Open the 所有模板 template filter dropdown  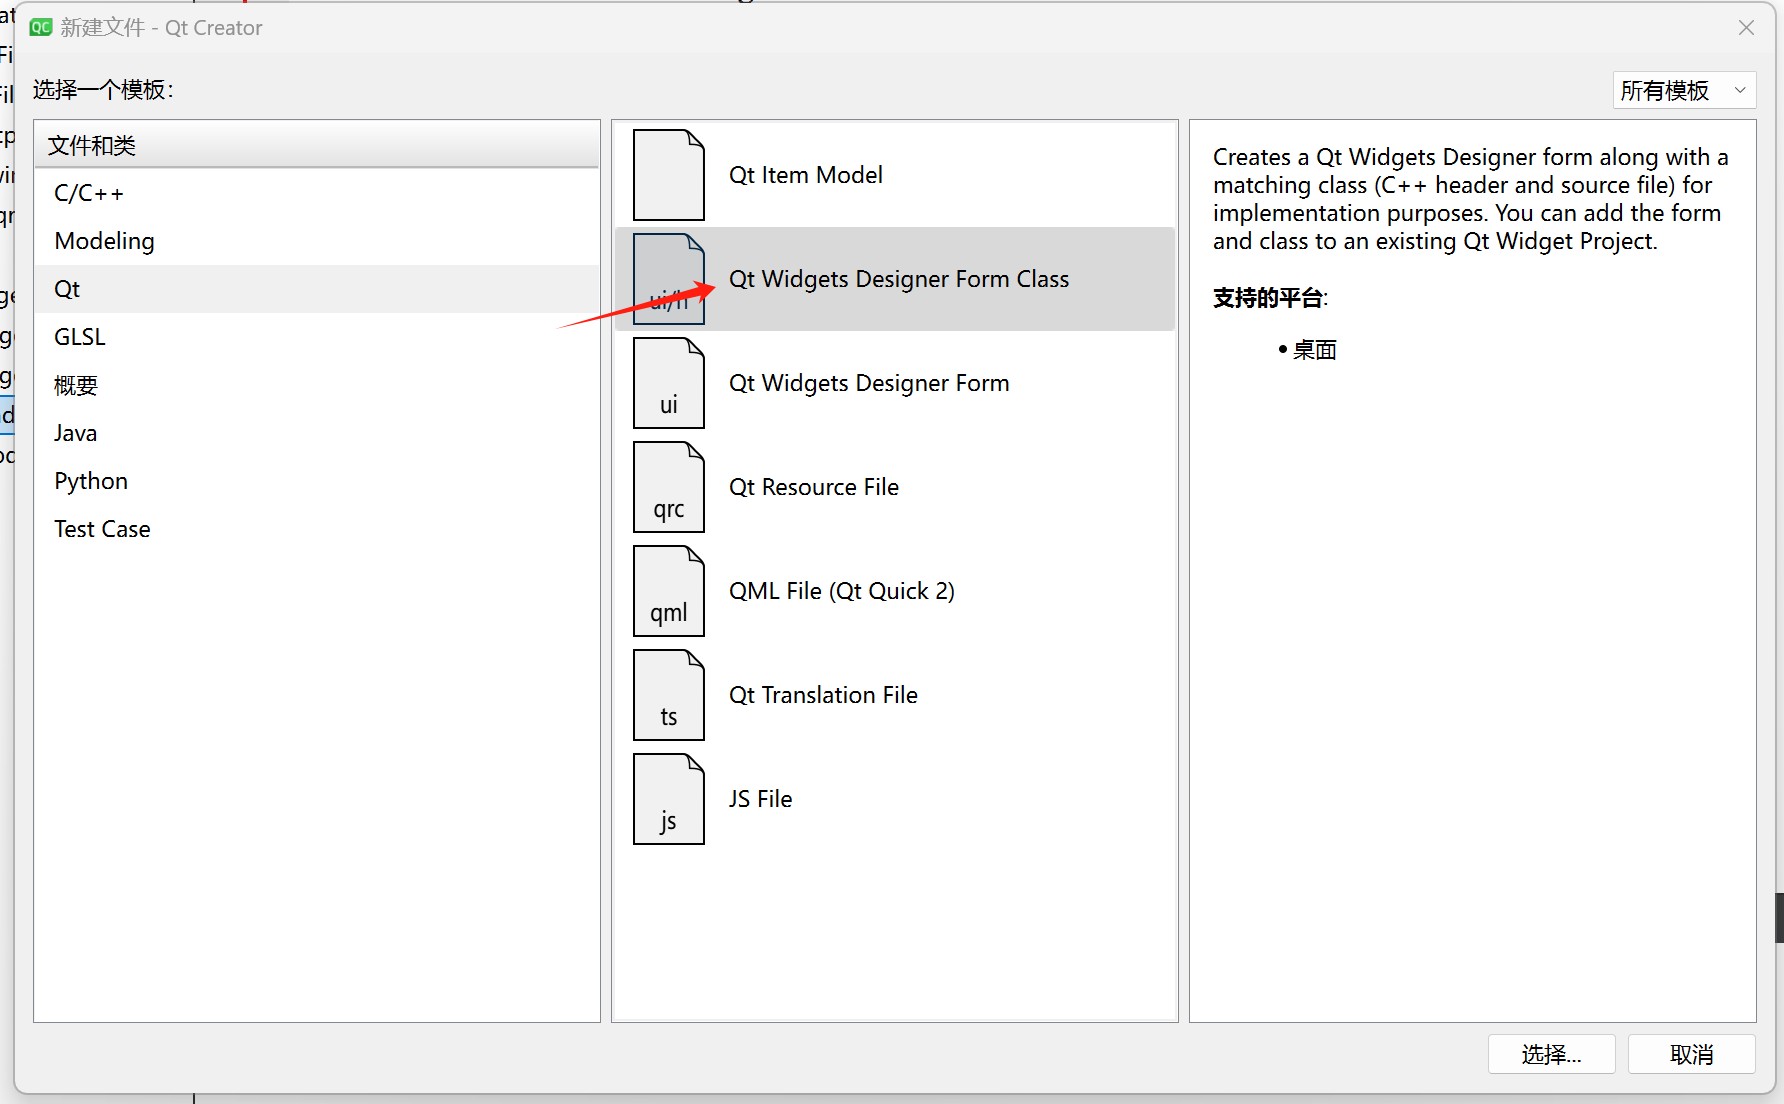click(1683, 90)
